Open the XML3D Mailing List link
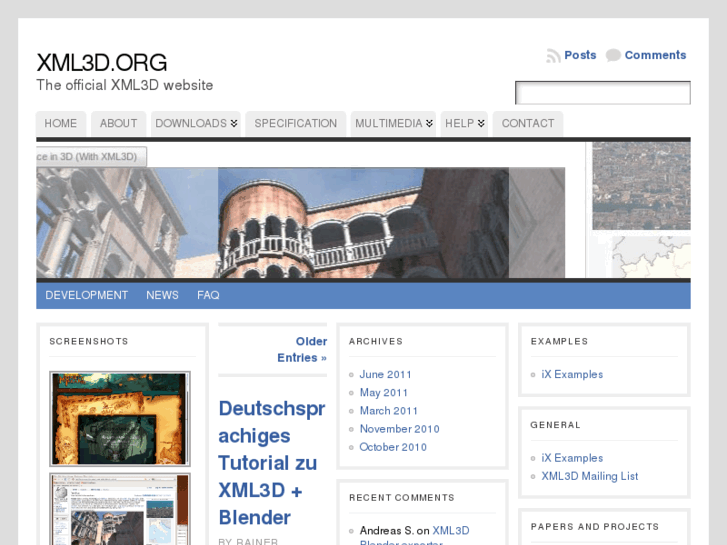 click(590, 476)
